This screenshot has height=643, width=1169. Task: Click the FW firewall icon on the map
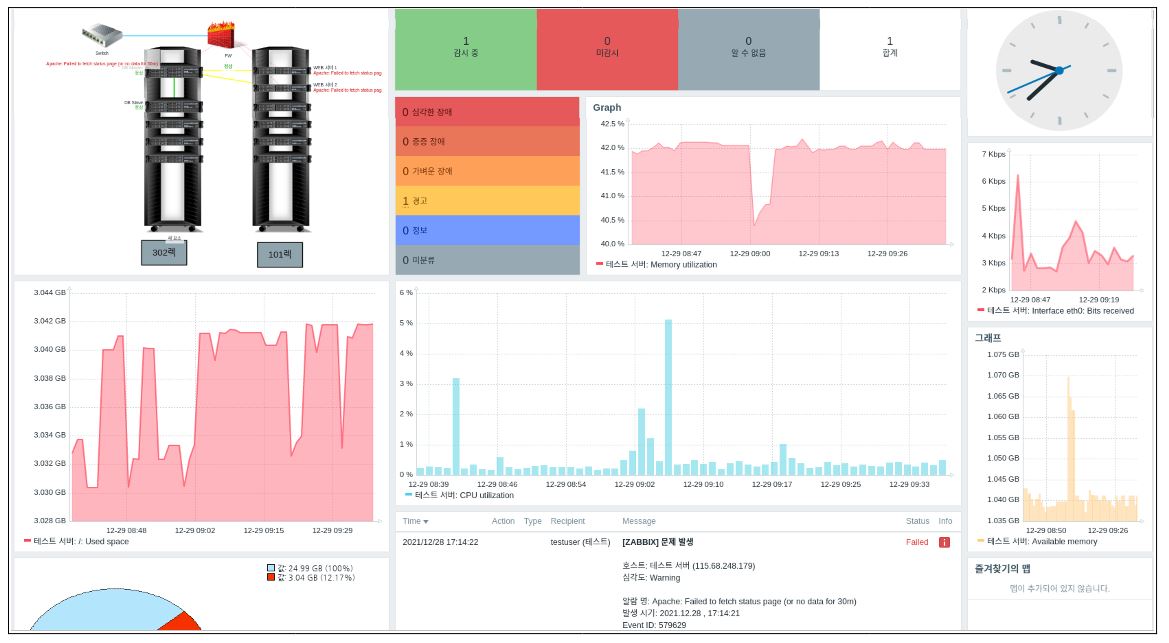[220, 36]
